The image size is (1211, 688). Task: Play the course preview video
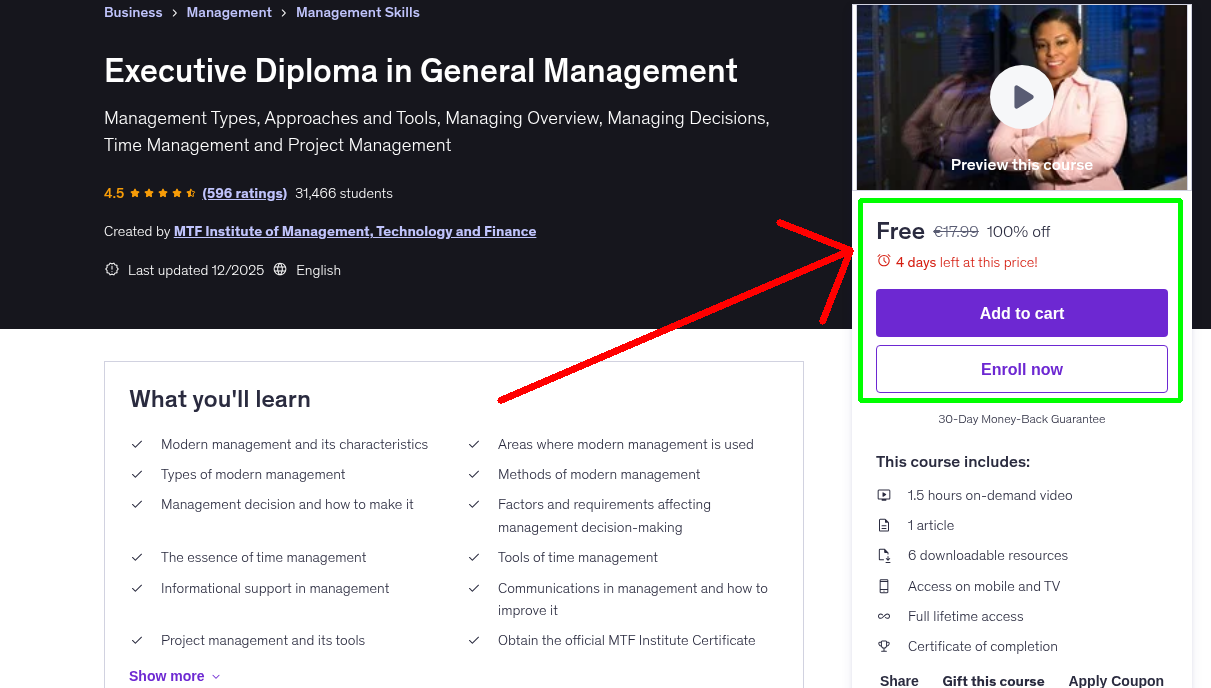coord(1021,96)
